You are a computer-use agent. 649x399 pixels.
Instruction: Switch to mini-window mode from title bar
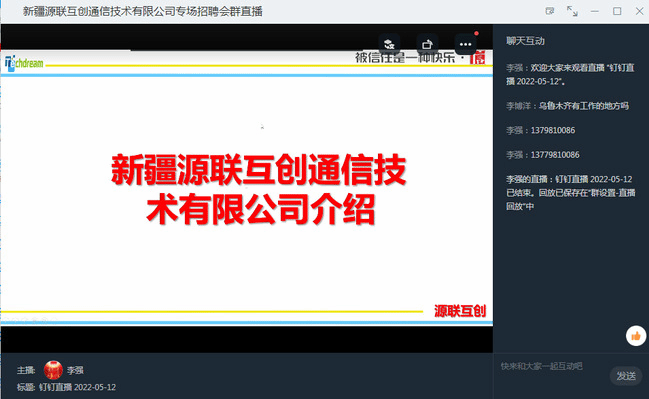click(x=550, y=11)
